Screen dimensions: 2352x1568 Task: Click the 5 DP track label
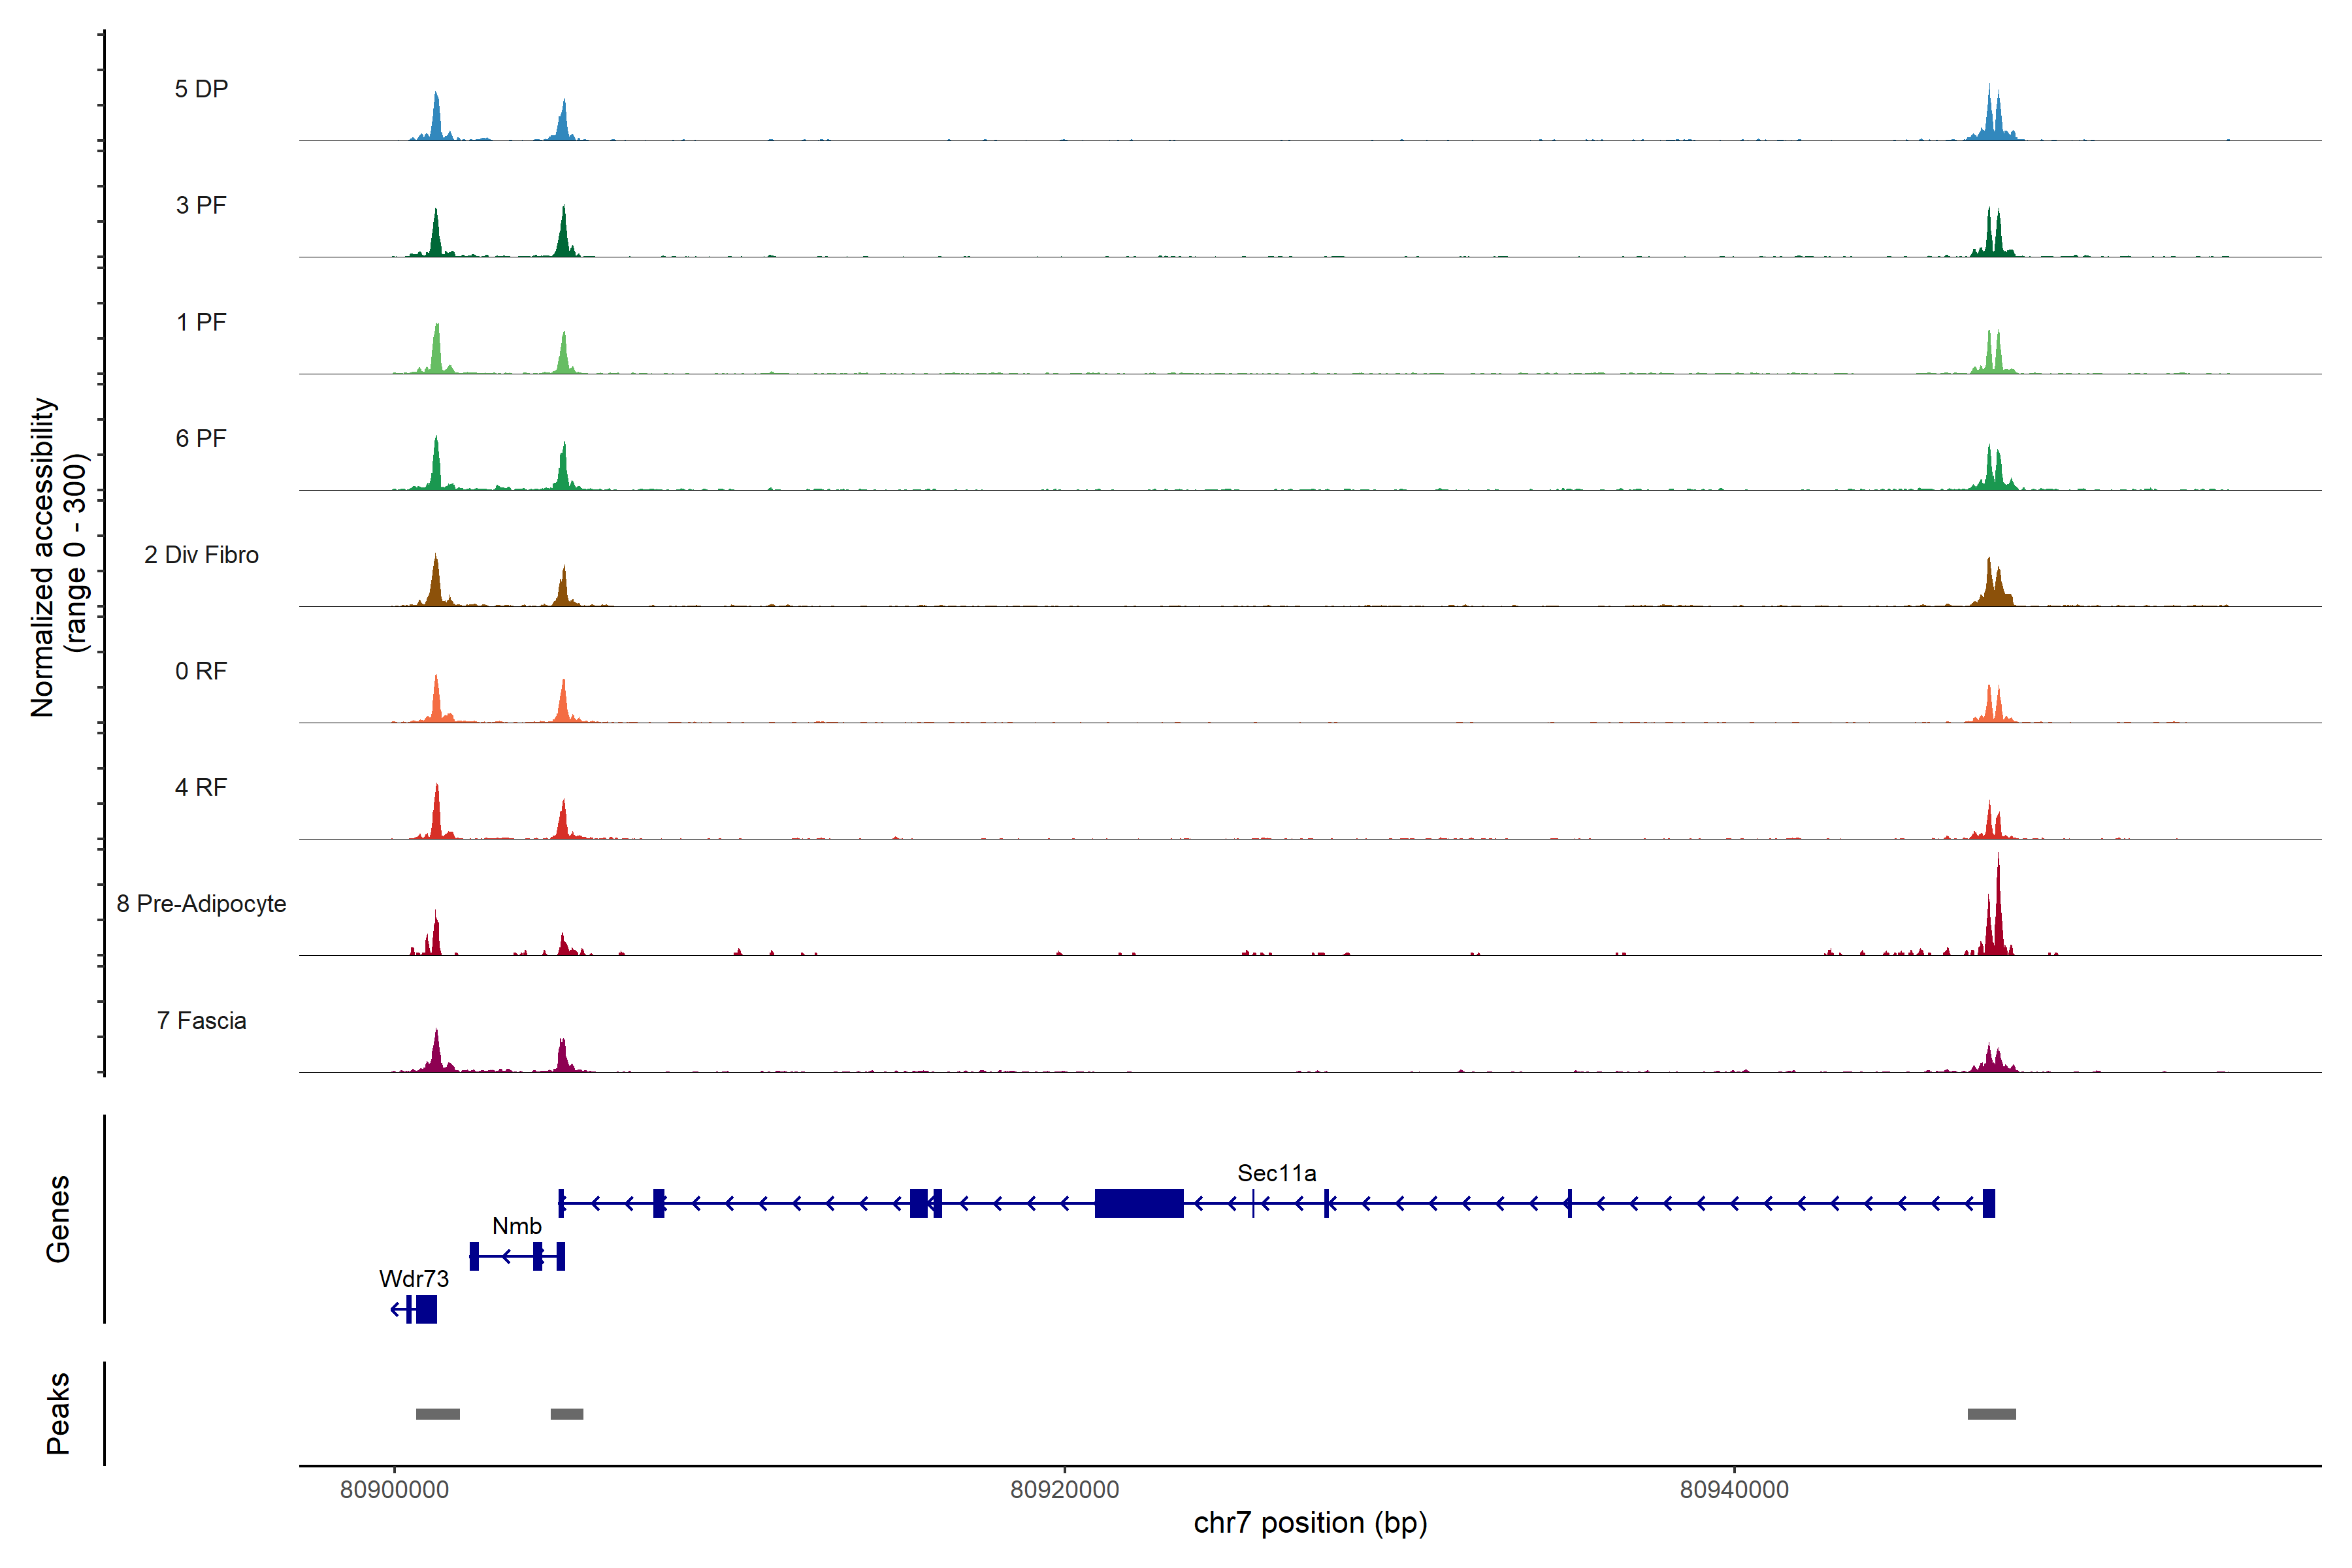click(201, 89)
